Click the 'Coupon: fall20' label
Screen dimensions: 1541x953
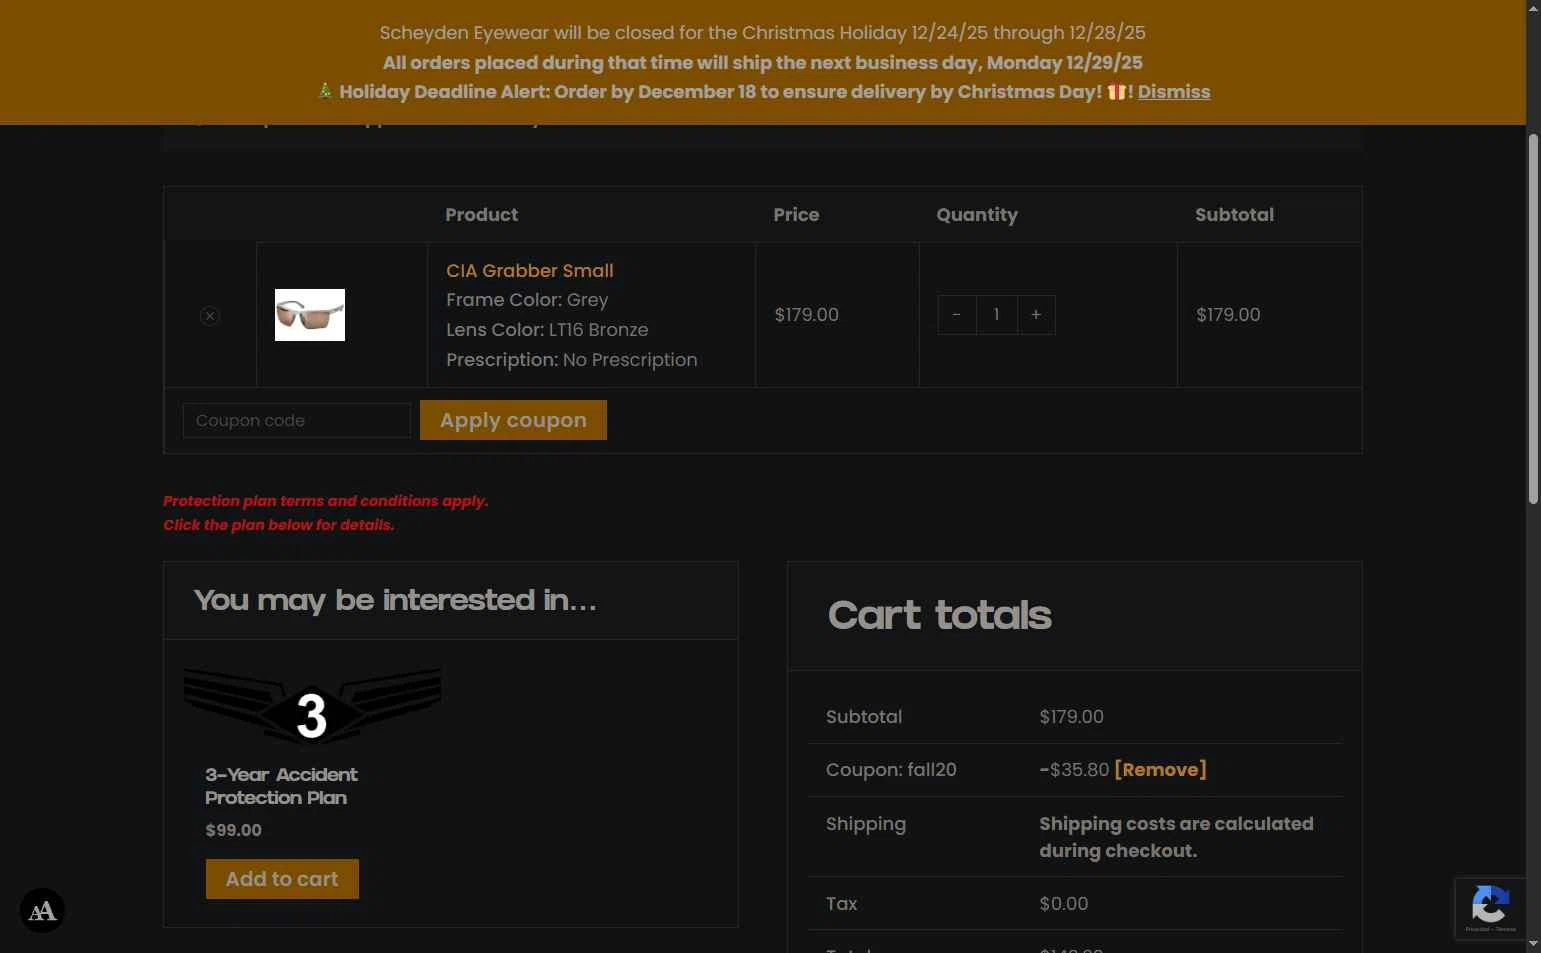point(891,770)
